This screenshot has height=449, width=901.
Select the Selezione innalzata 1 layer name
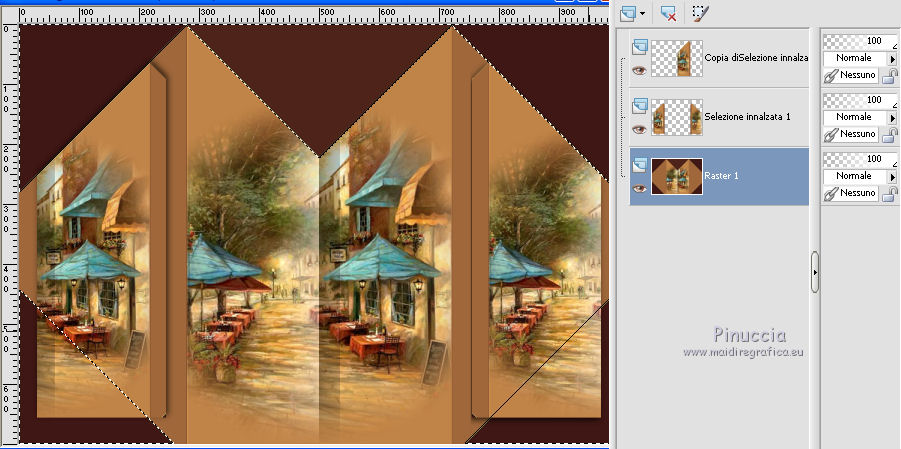coord(748,117)
